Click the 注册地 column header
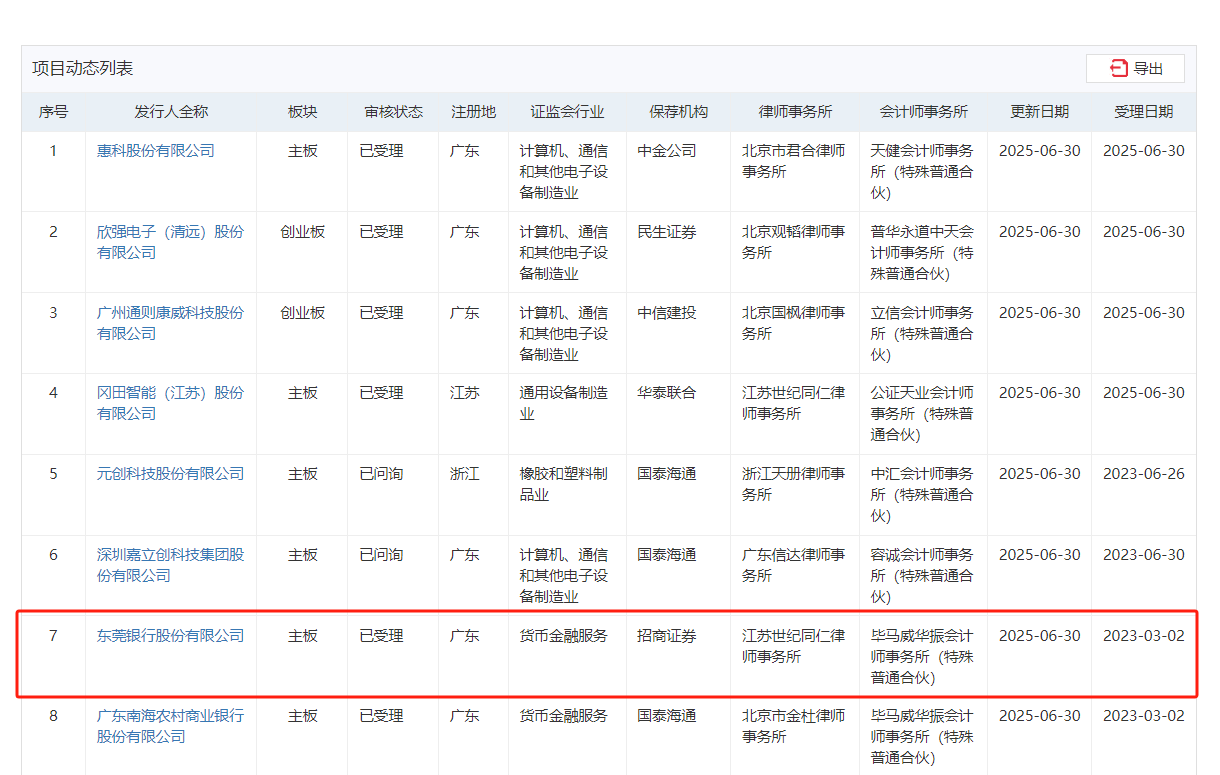The height and width of the screenshot is (775, 1220). [473, 112]
